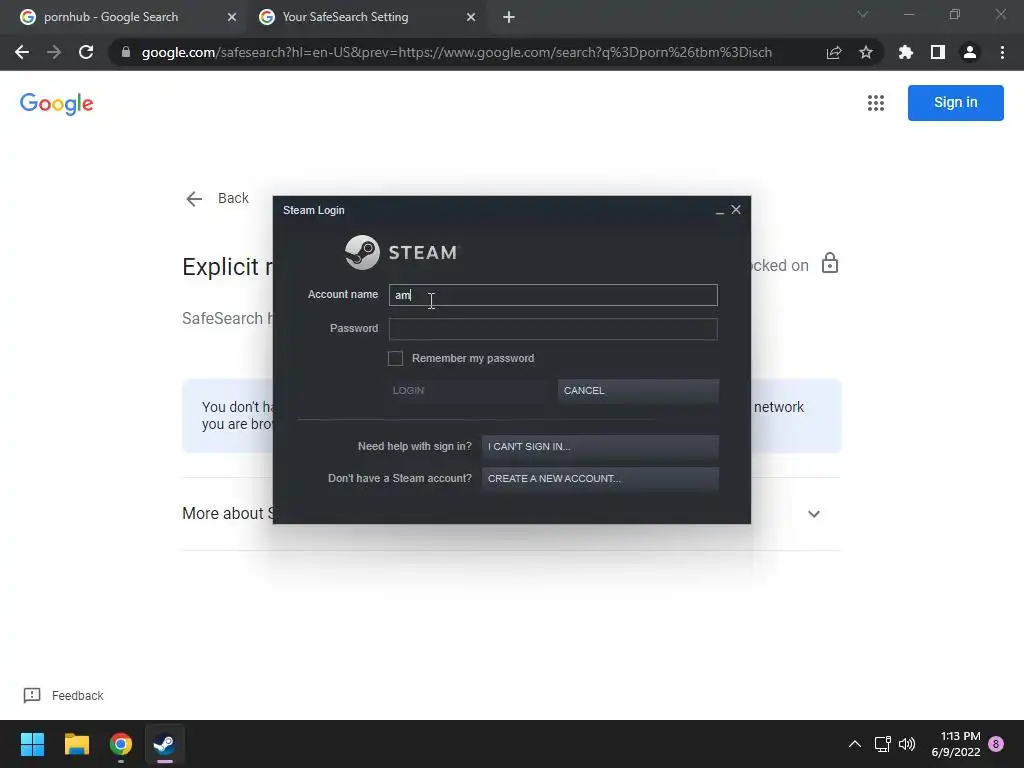Open Chrome side panel icon

tap(937, 52)
